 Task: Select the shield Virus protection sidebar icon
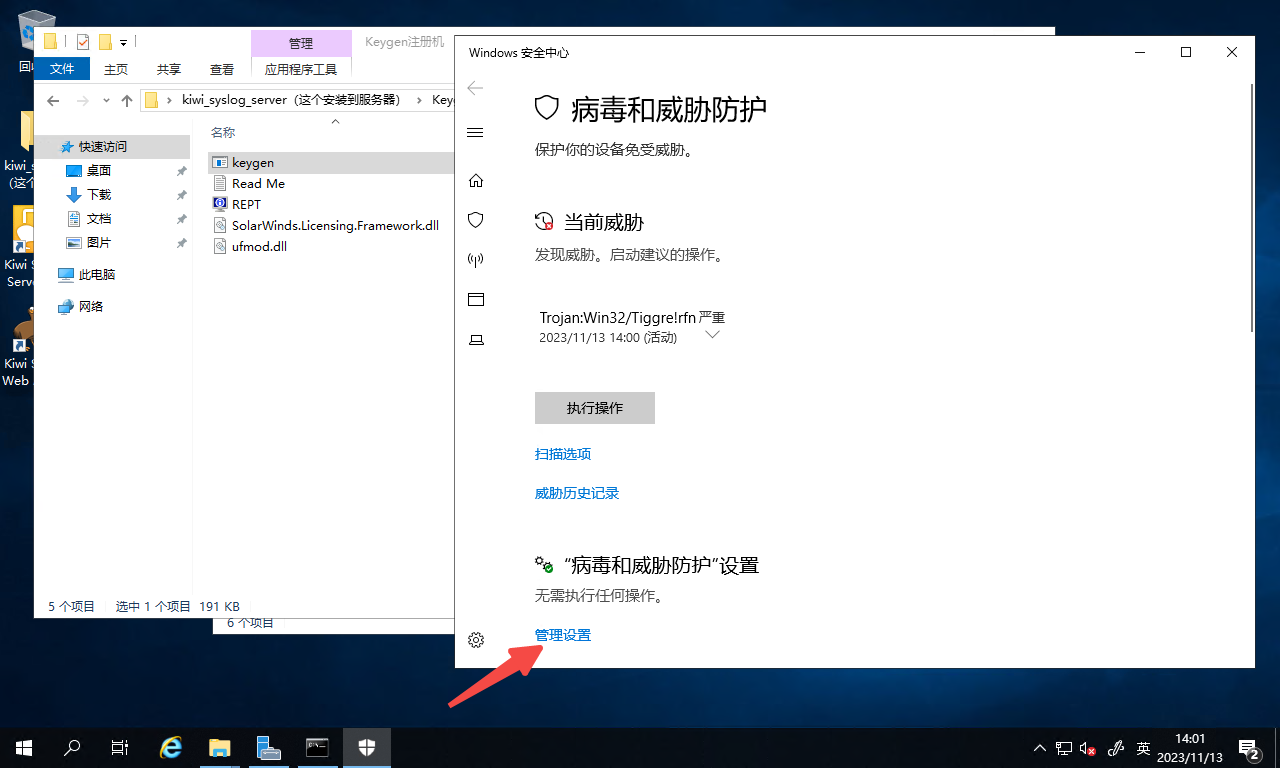tap(476, 220)
